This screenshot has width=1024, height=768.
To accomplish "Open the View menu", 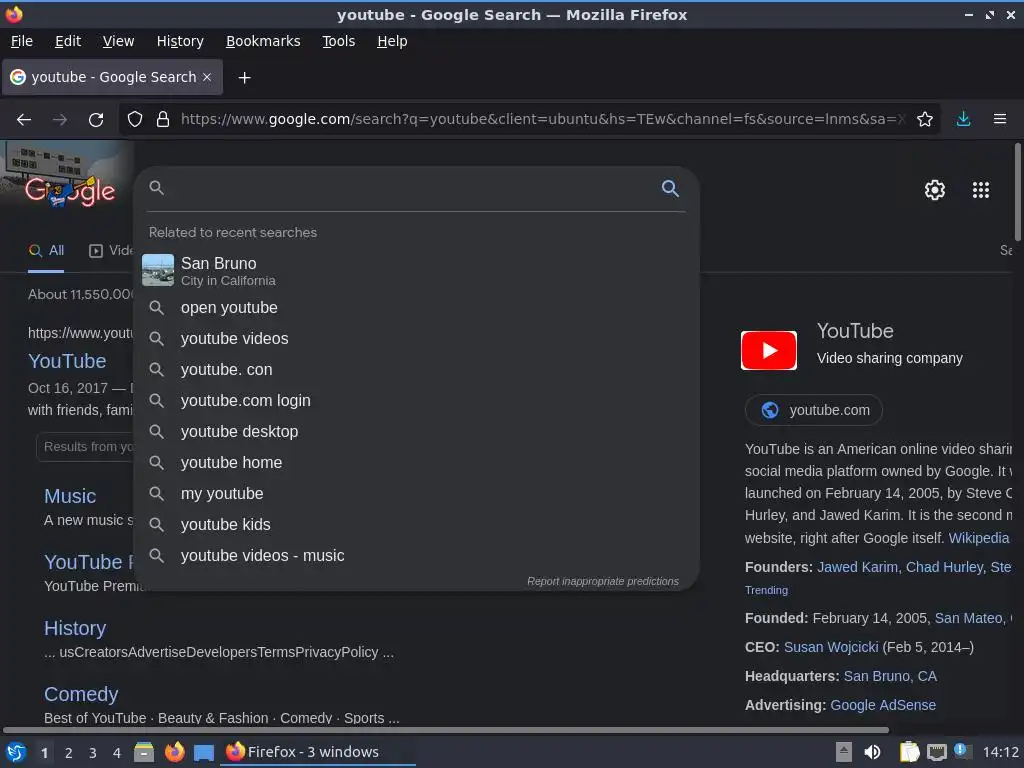I will tap(118, 41).
